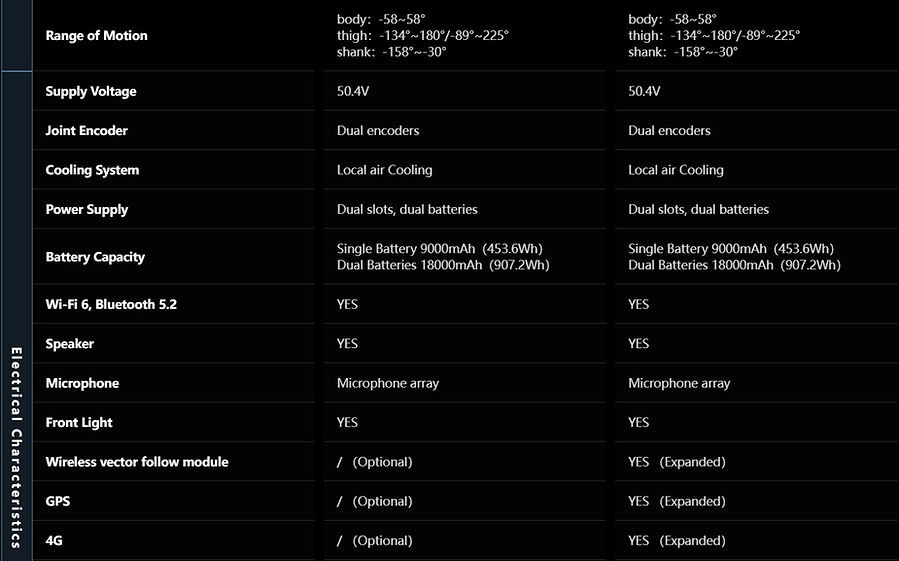Click the Microphone row heading
The height and width of the screenshot is (561, 899).
(x=82, y=383)
